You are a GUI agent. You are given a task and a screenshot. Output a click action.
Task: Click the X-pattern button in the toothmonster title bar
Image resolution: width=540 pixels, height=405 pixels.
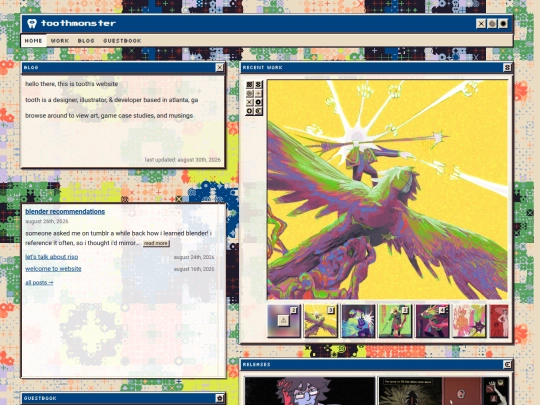point(481,23)
